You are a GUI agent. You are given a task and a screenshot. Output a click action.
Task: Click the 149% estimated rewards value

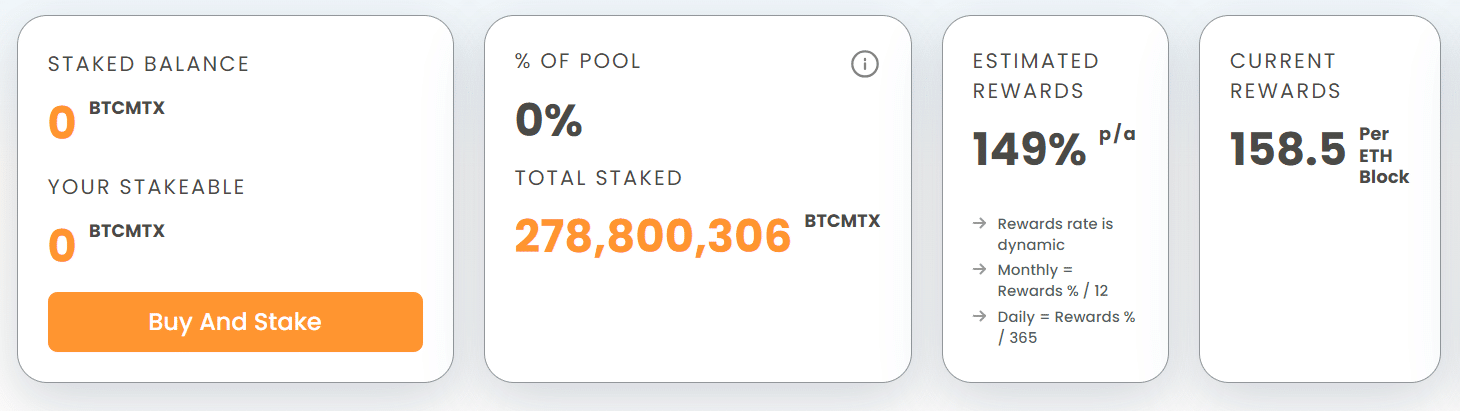(x=1029, y=150)
